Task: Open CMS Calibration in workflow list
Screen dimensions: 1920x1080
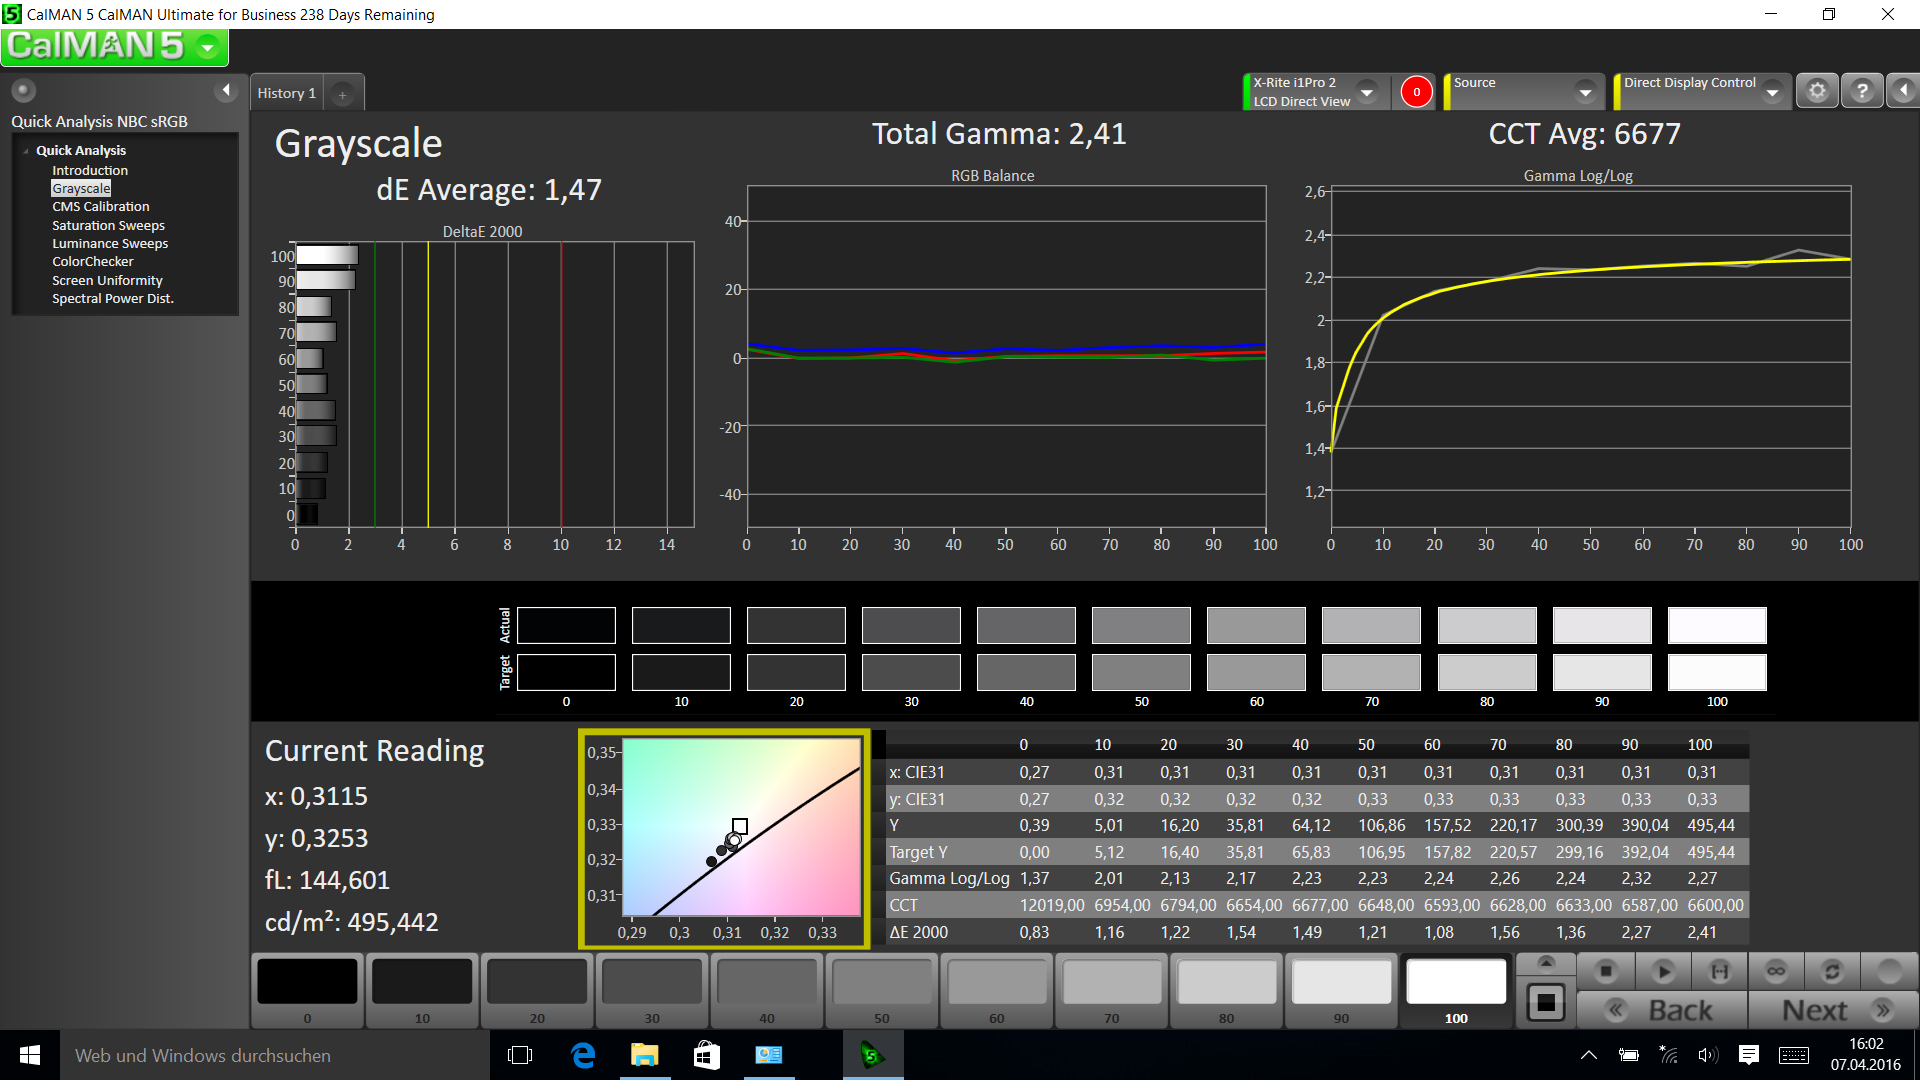Action: tap(101, 207)
